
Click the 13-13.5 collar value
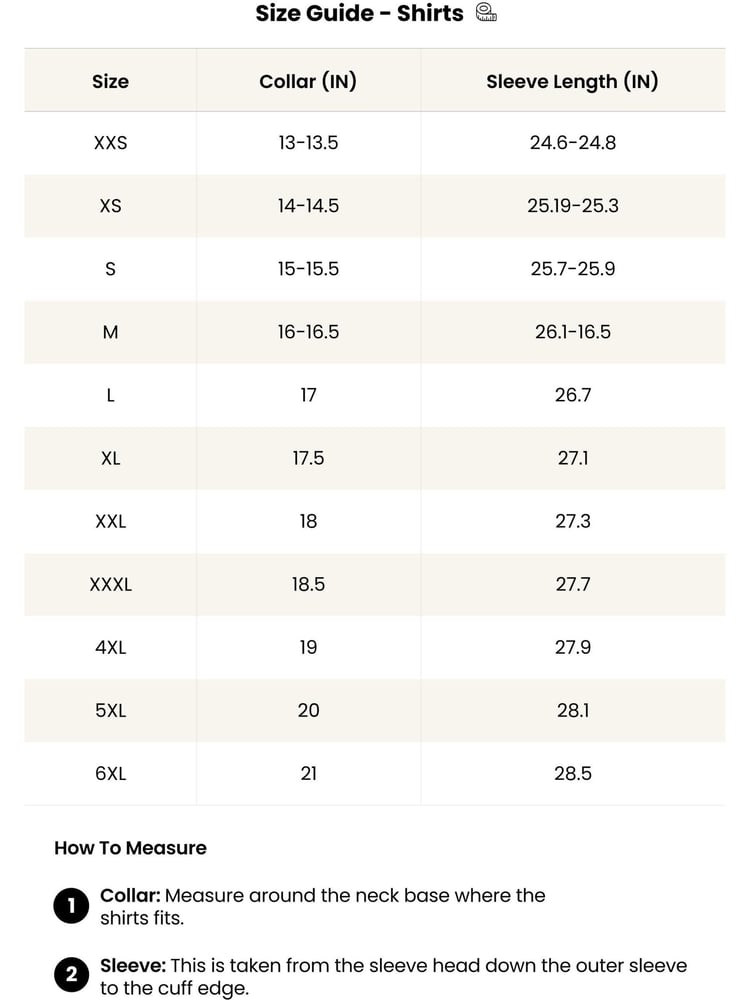click(308, 143)
